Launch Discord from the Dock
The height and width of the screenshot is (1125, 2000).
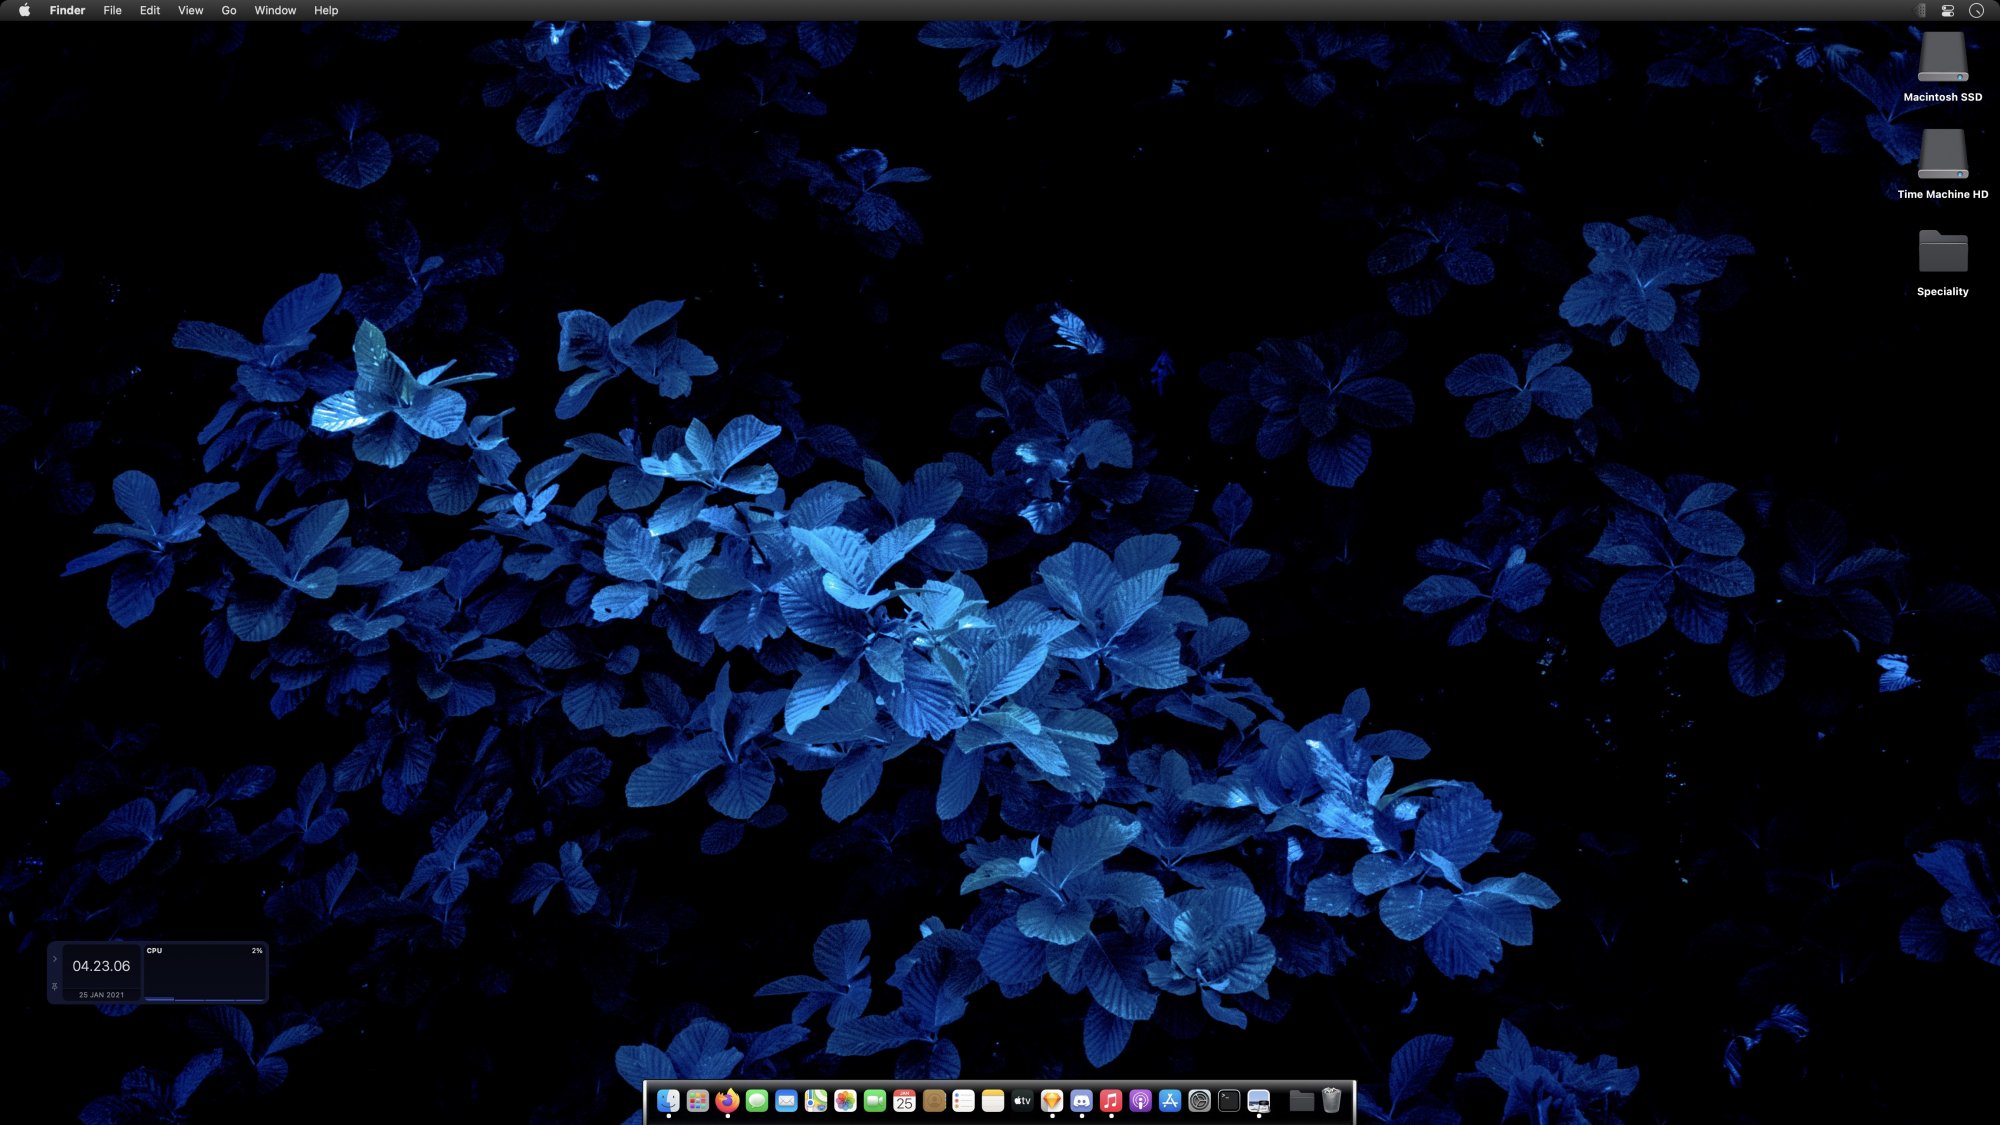point(1081,1101)
